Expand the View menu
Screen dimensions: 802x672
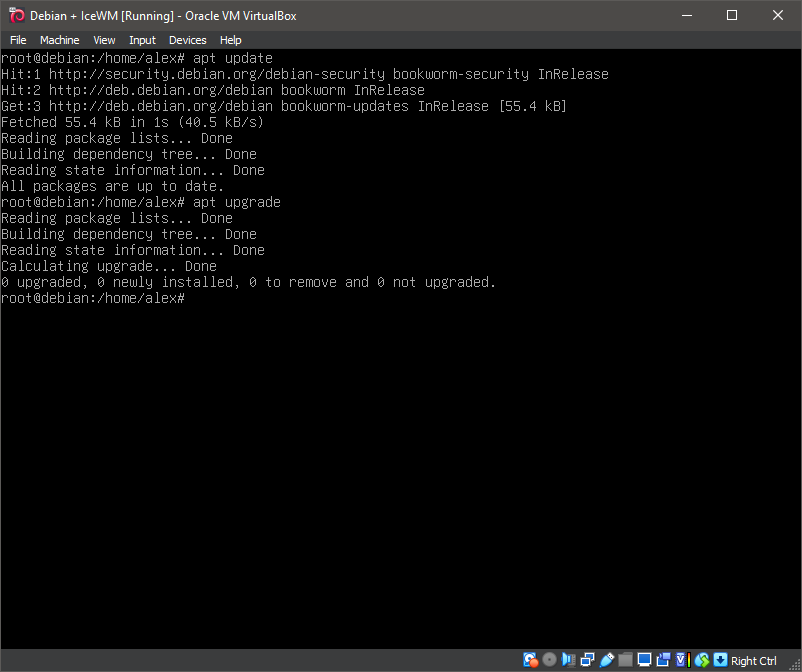click(104, 40)
